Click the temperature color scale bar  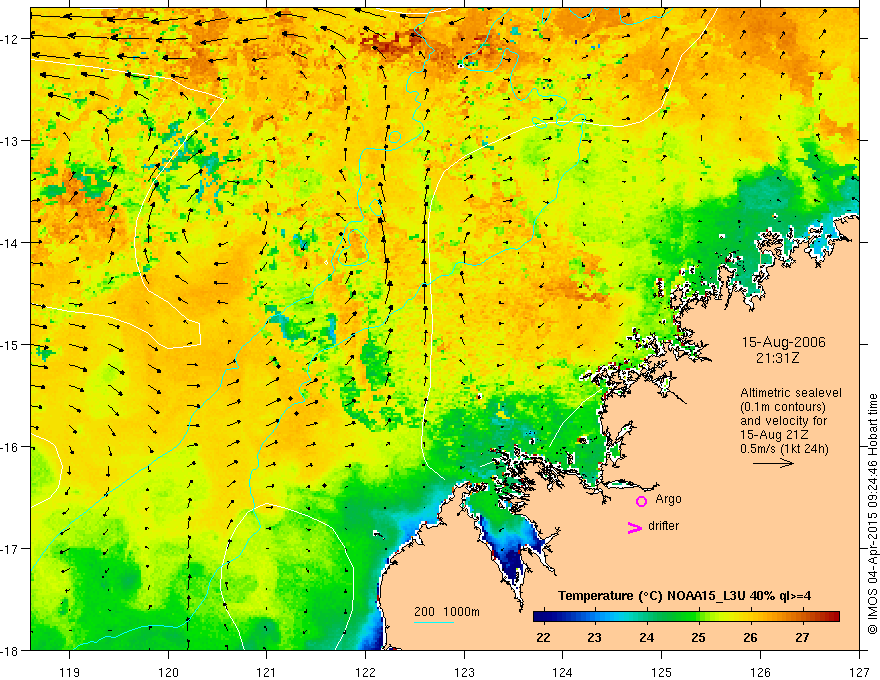click(686, 616)
